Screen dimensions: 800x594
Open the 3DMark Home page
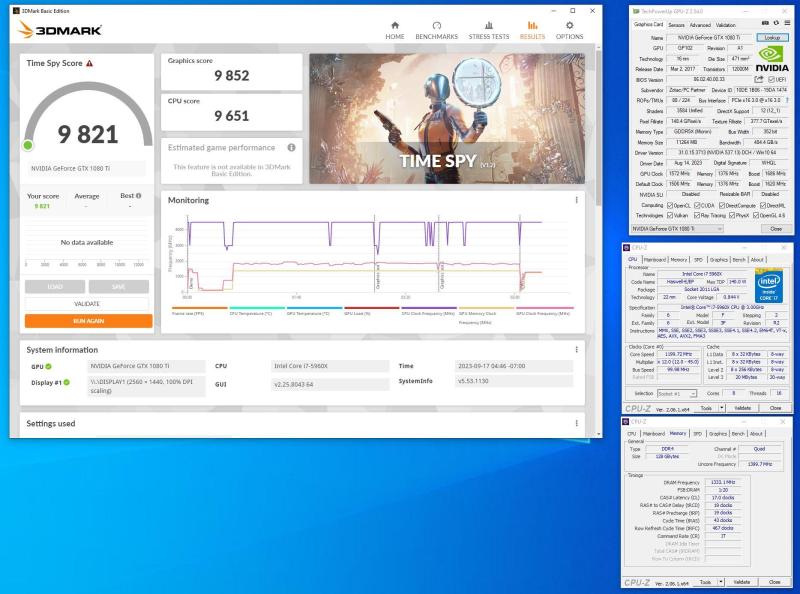point(395,29)
